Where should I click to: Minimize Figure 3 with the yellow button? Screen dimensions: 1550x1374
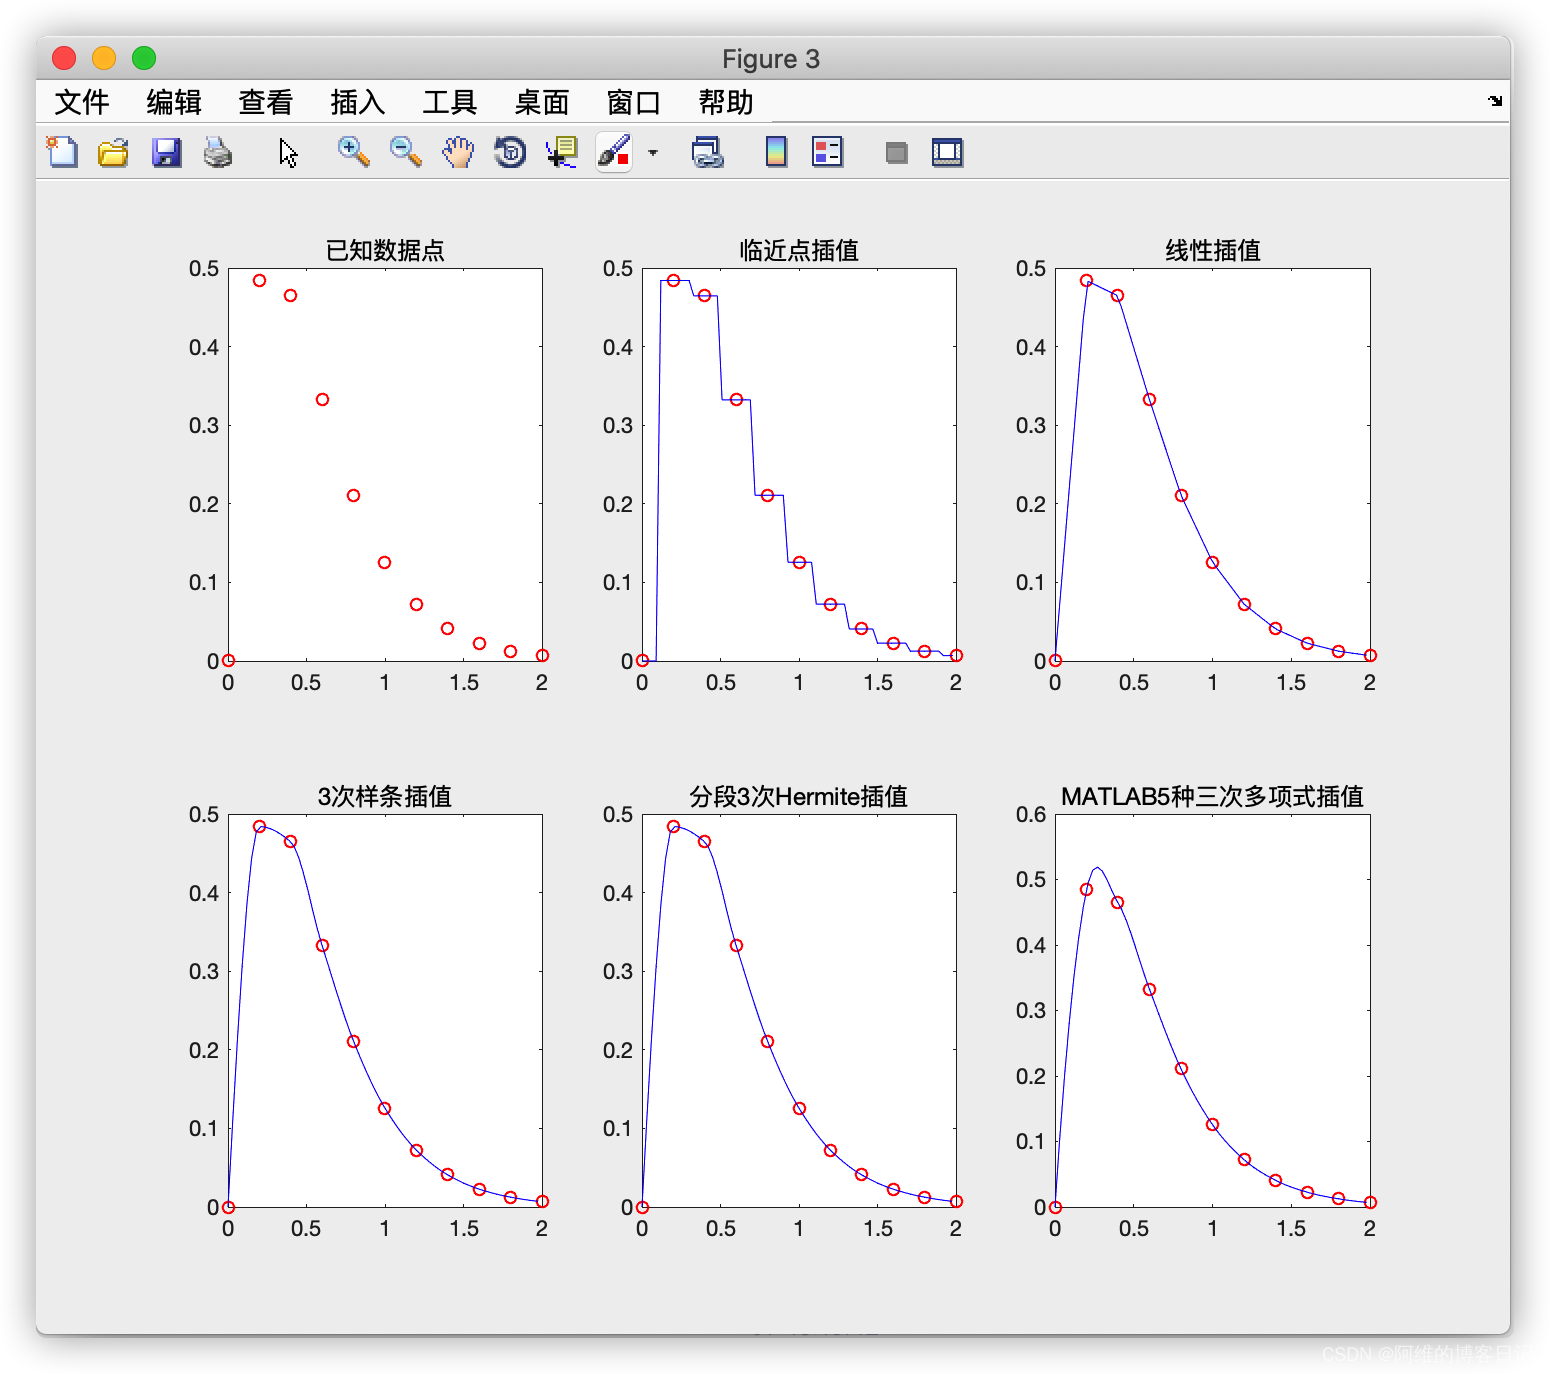(x=104, y=58)
